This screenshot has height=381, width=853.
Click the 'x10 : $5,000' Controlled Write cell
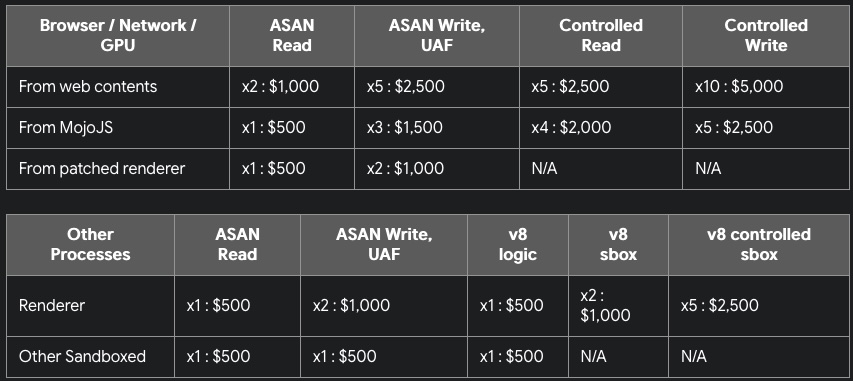tap(739, 87)
